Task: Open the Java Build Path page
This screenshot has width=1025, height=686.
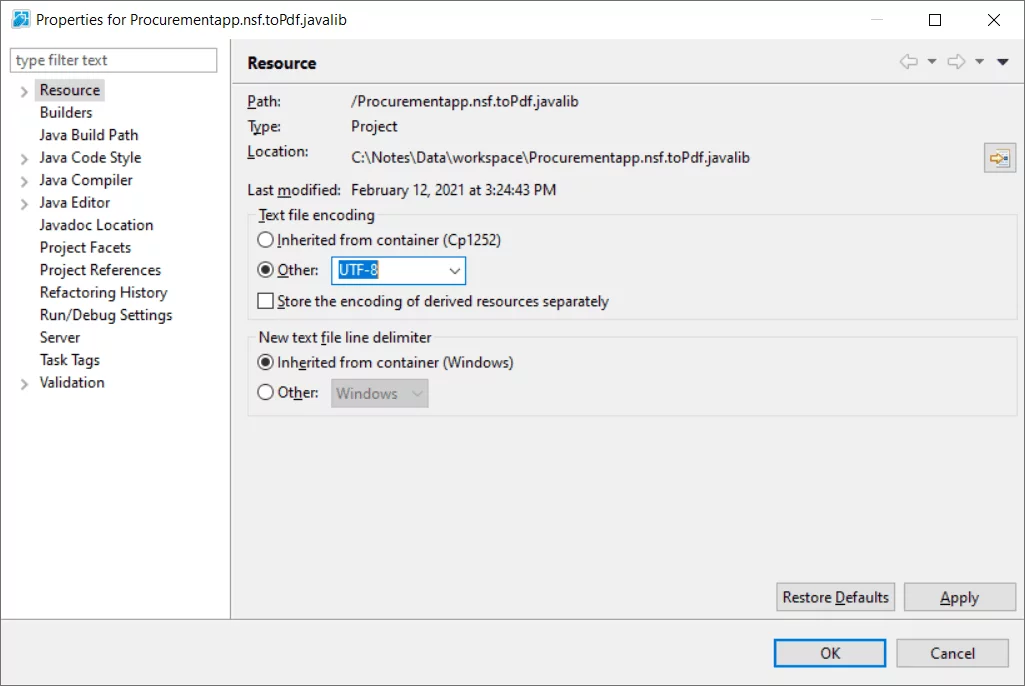Action: pyautogui.click(x=89, y=135)
